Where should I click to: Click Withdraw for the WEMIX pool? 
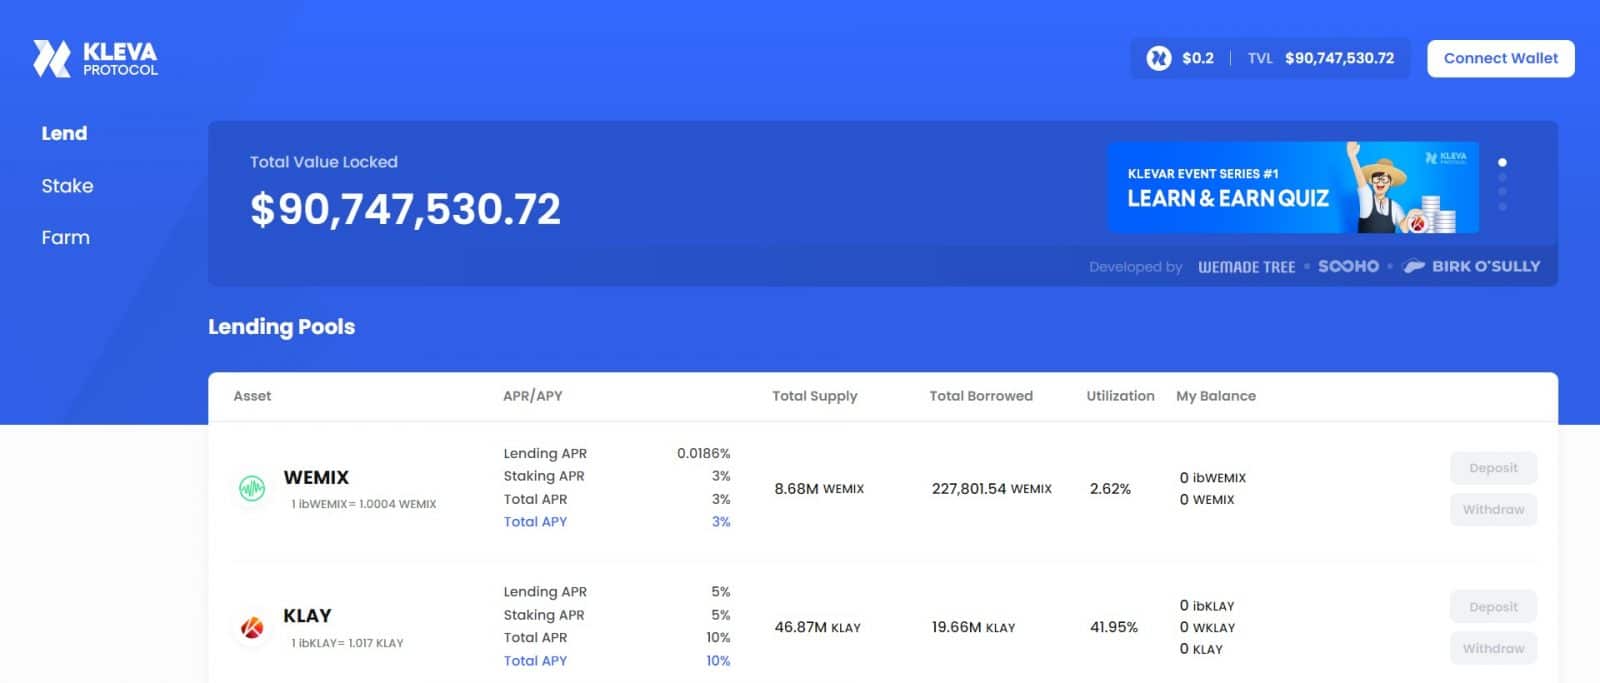click(x=1493, y=510)
